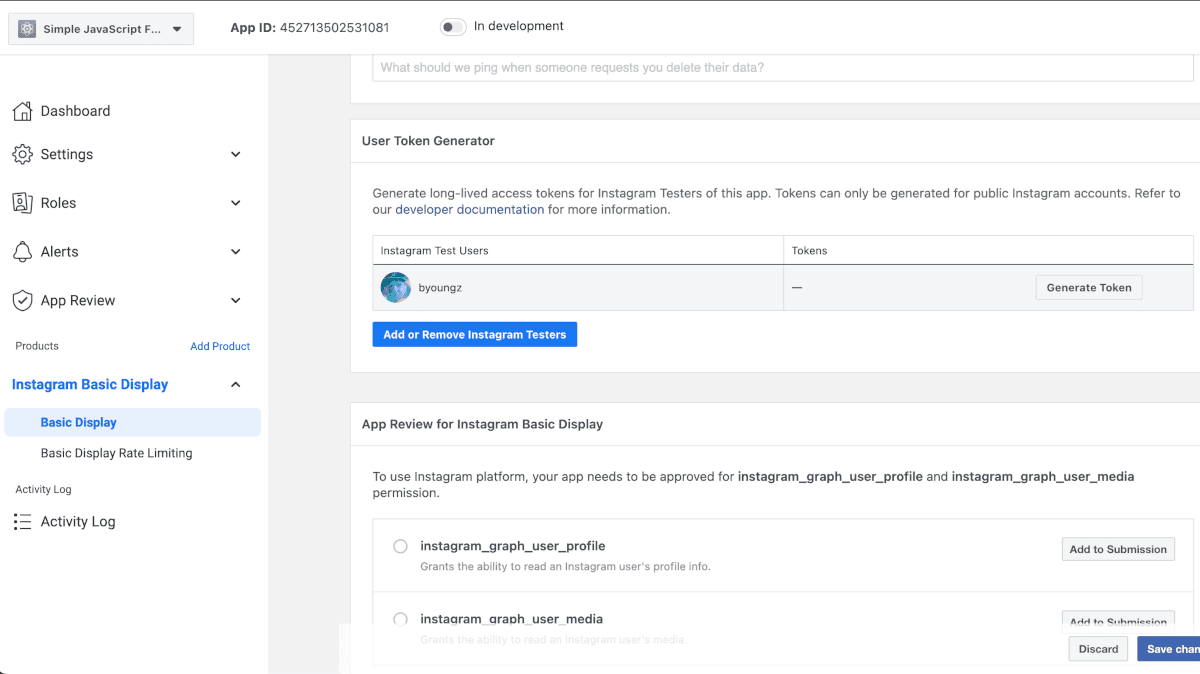Viewport: 1200px width, 674px height.
Task: Click Add or Remove Instagram Testers
Action: click(475, 335)
